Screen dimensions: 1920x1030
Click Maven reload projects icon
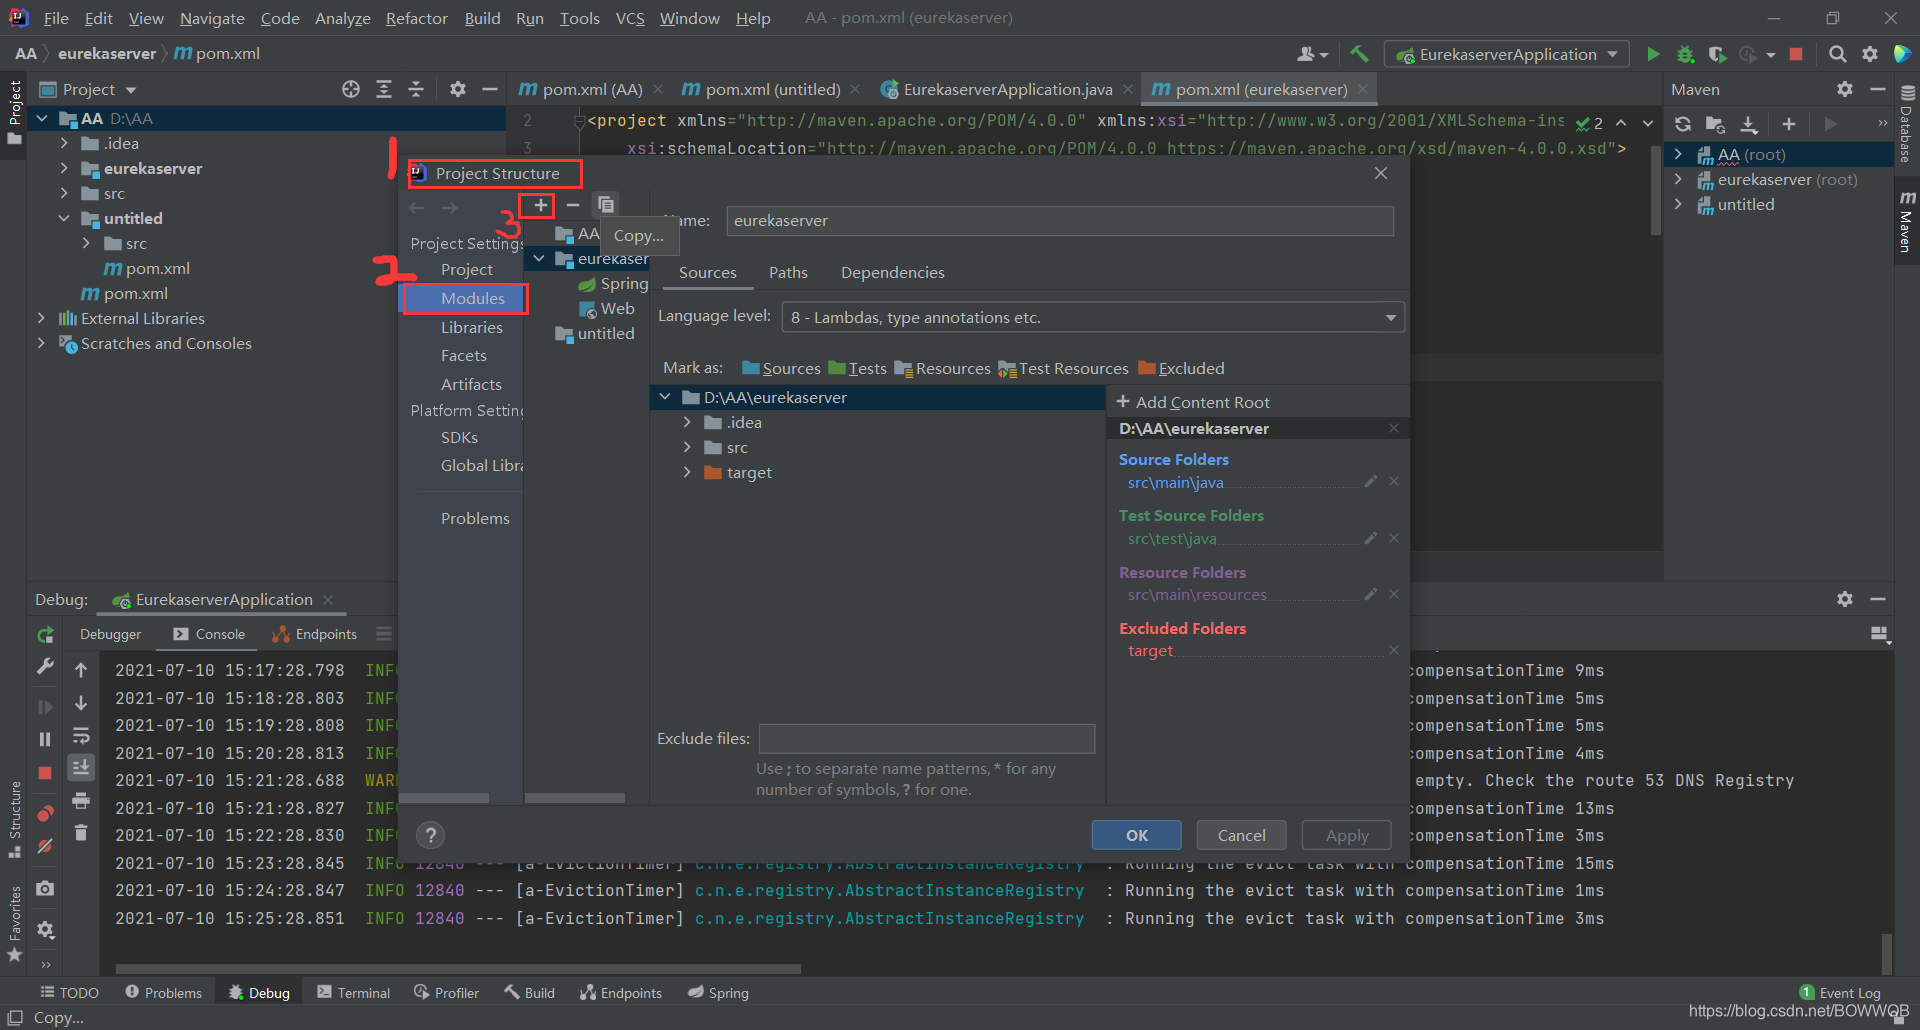coord(1683,124)
